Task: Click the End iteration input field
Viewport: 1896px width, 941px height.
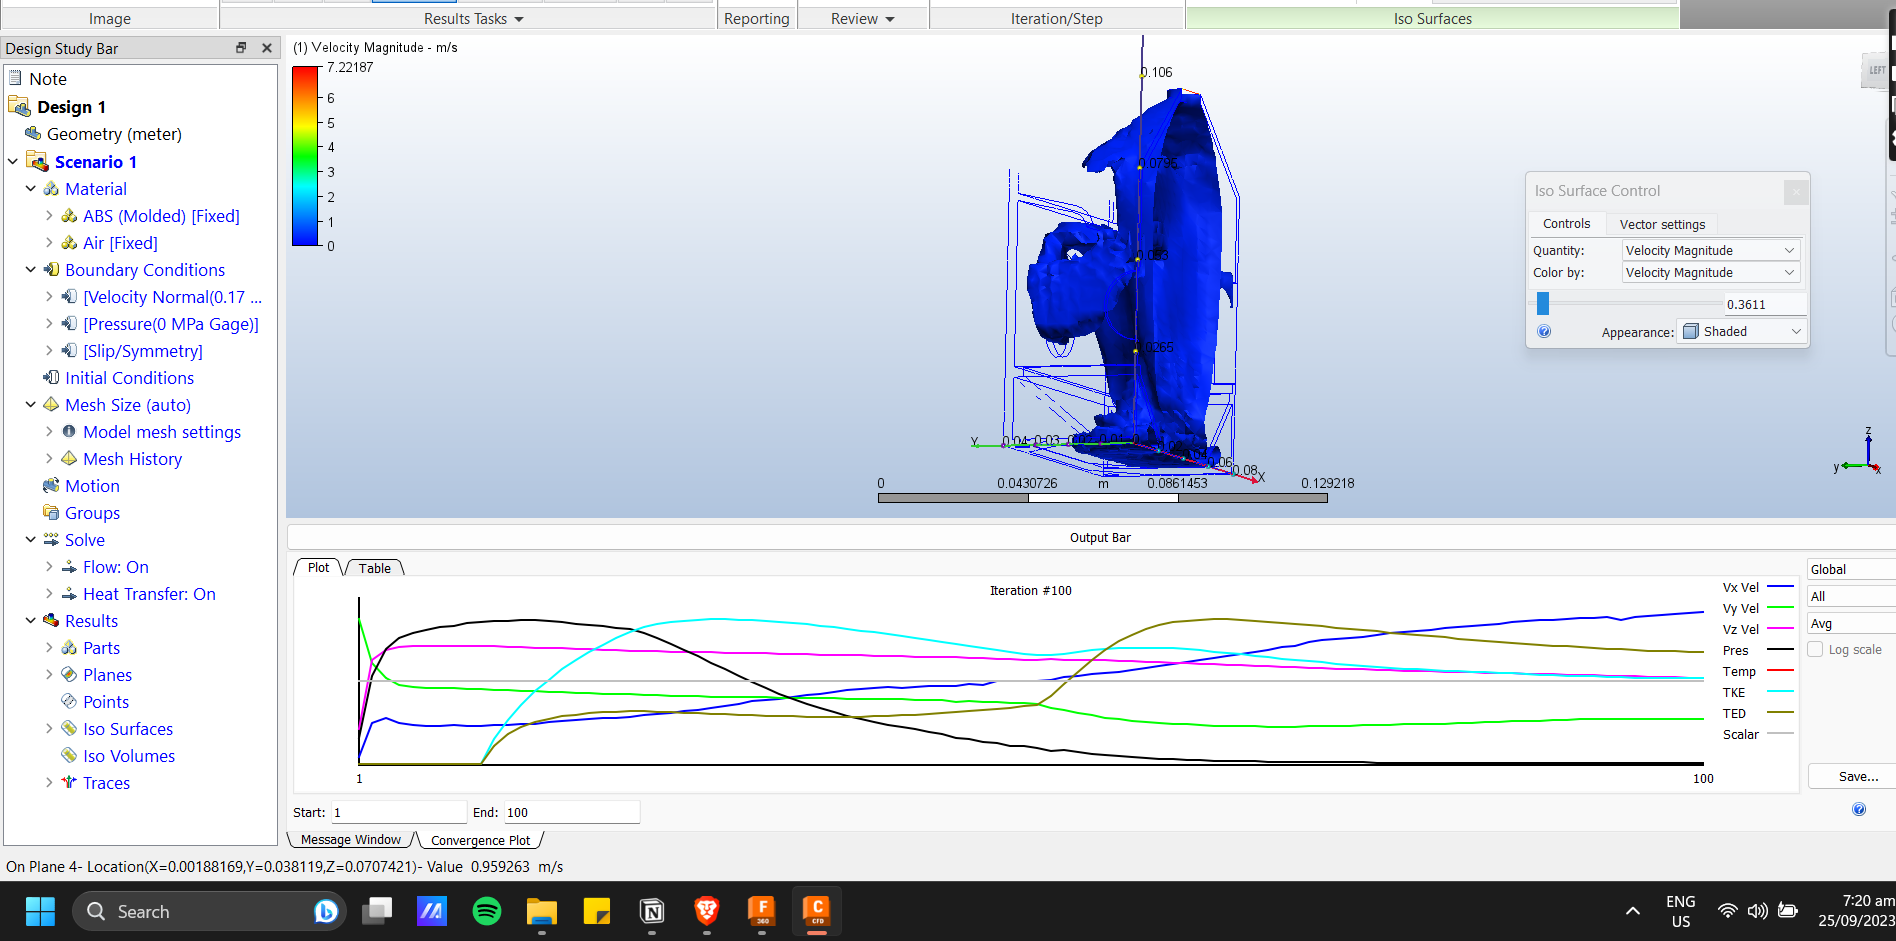Action: tap(570, 812)
